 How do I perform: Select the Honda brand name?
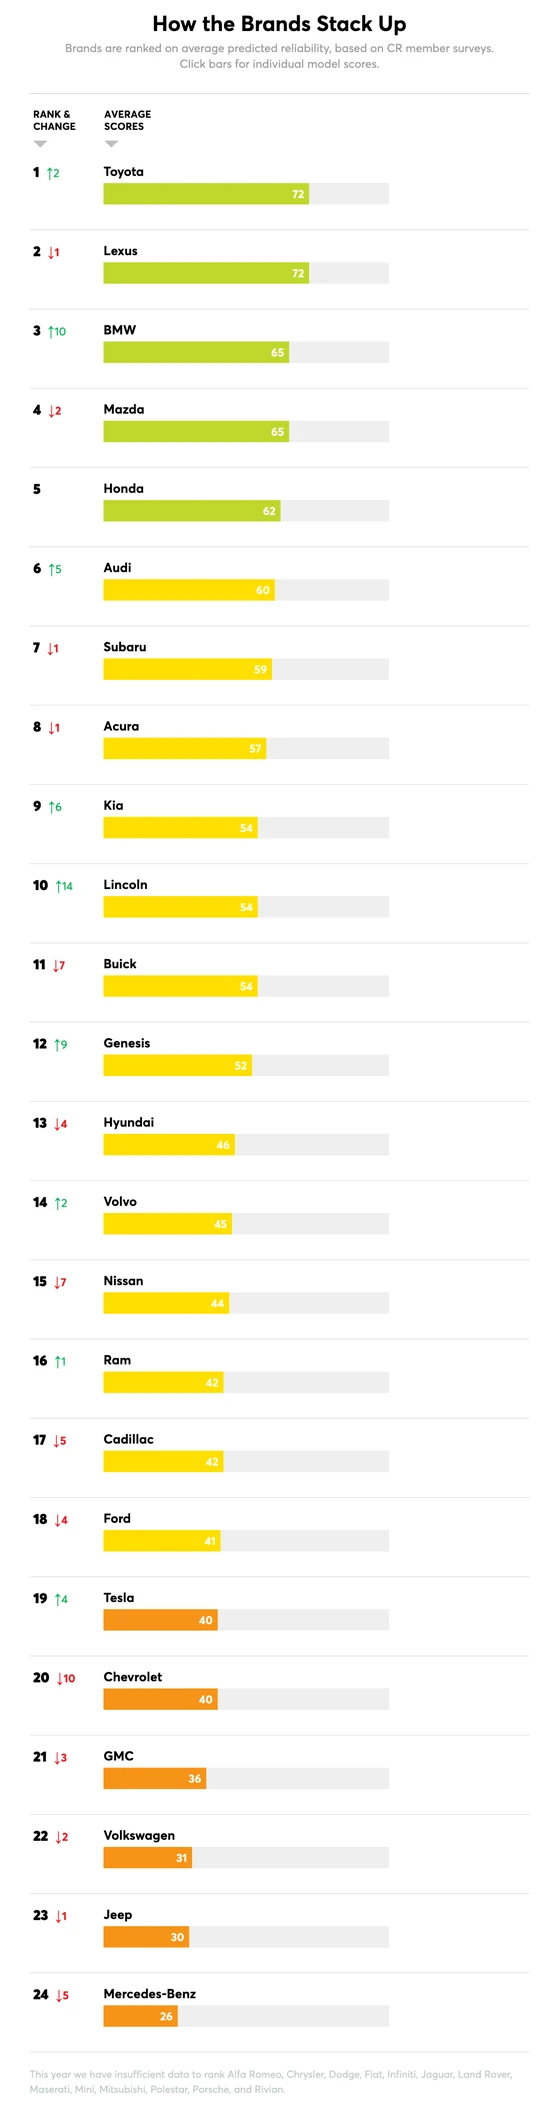tap(124, 489)
